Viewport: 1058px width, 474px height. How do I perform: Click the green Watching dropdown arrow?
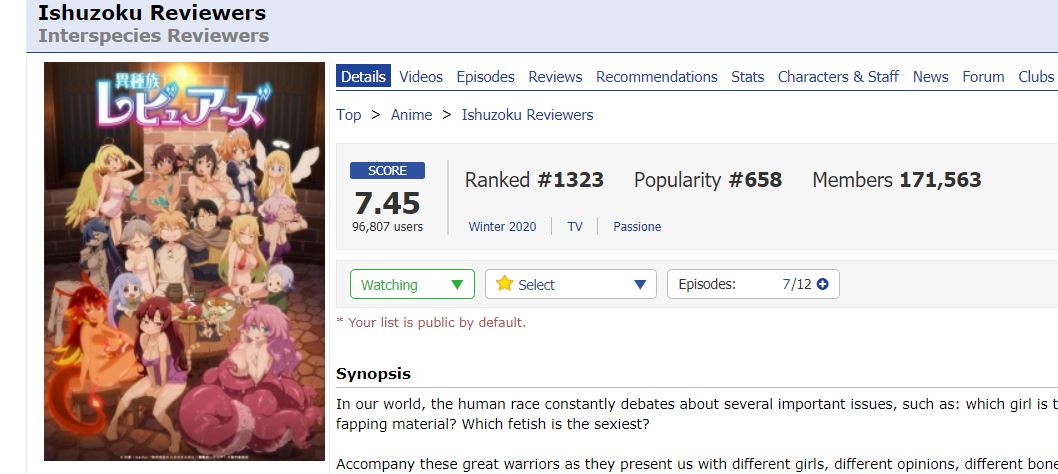457,285
